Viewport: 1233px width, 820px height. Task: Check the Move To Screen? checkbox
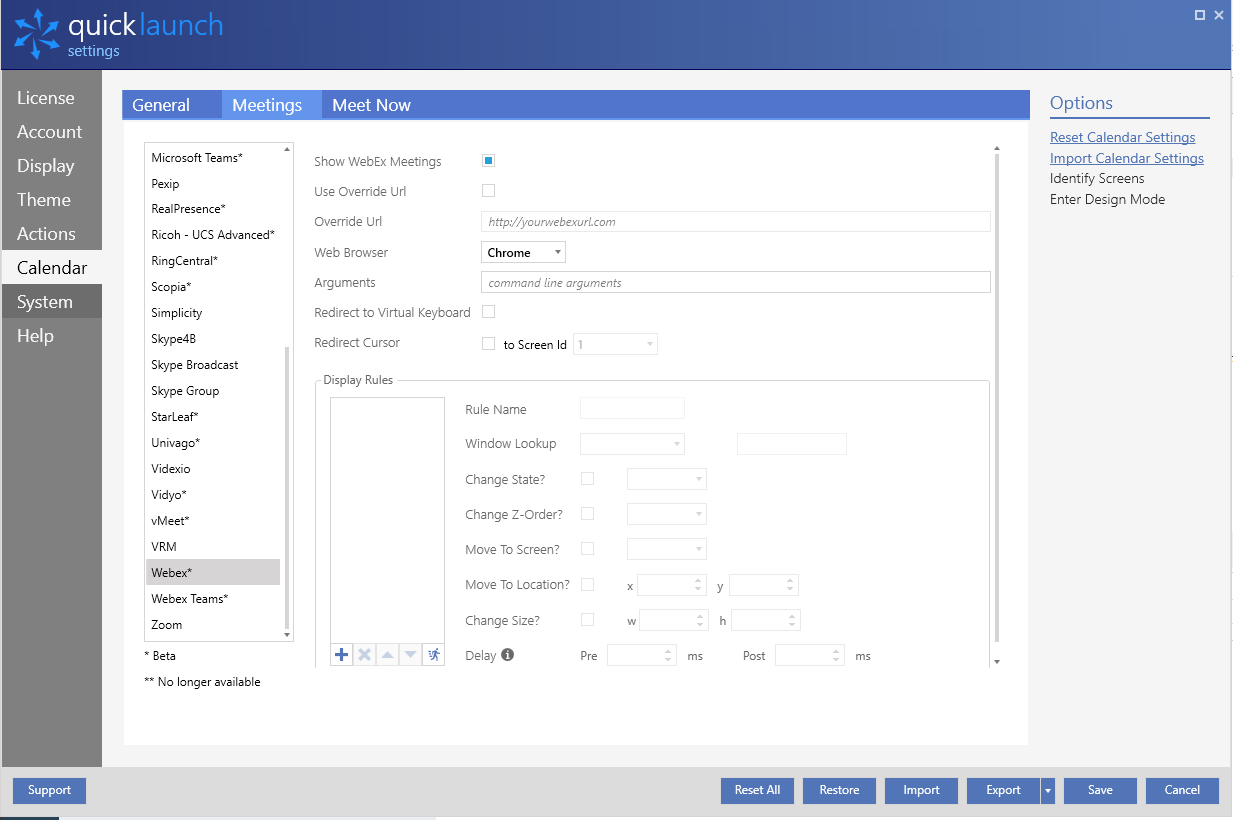(587, 549)
